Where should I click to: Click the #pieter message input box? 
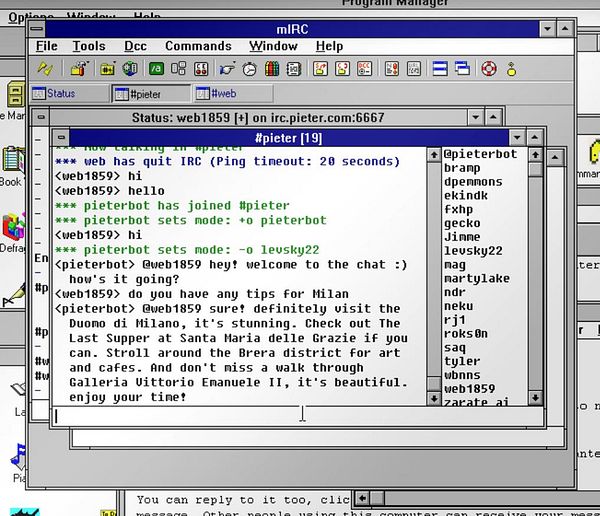click(297, 416)
